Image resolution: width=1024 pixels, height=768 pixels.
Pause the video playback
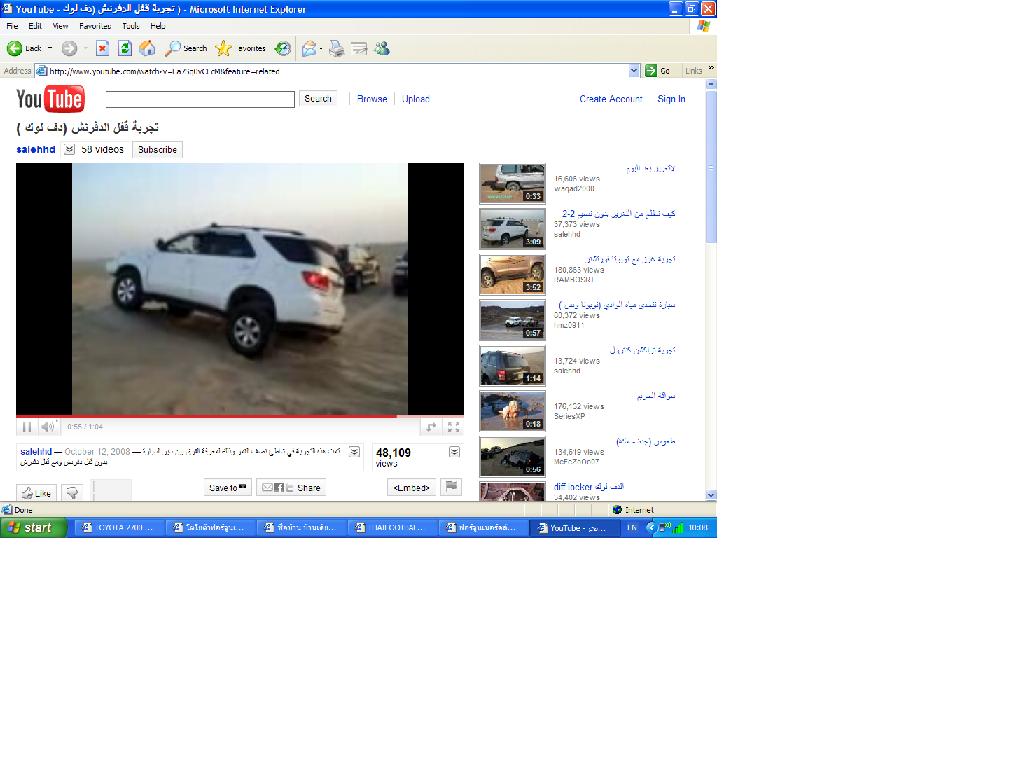pyautogui.click(x=27, y=427)
